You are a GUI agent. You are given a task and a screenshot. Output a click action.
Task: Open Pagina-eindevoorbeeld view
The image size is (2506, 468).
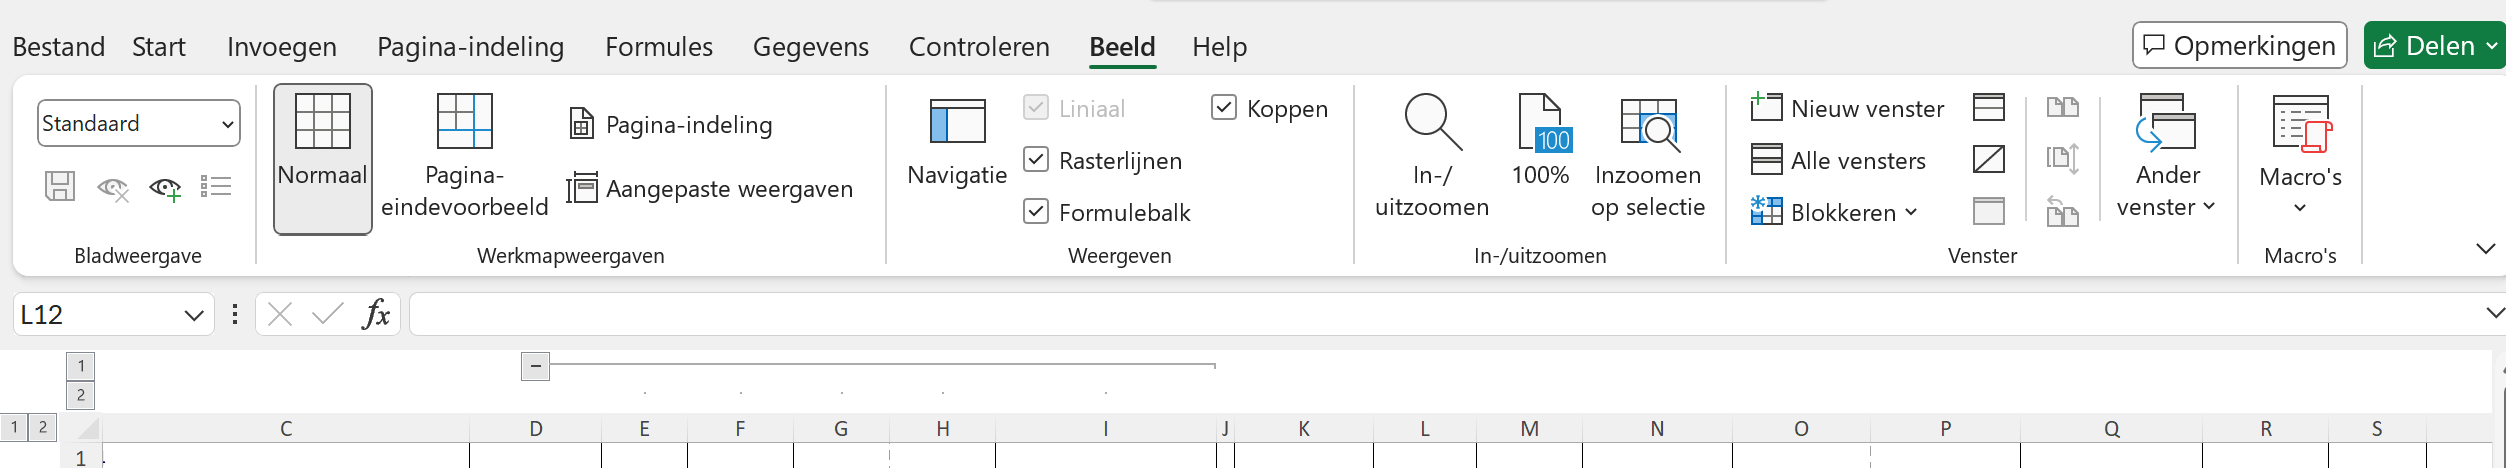pyautogui.click(x=464, y=123)
